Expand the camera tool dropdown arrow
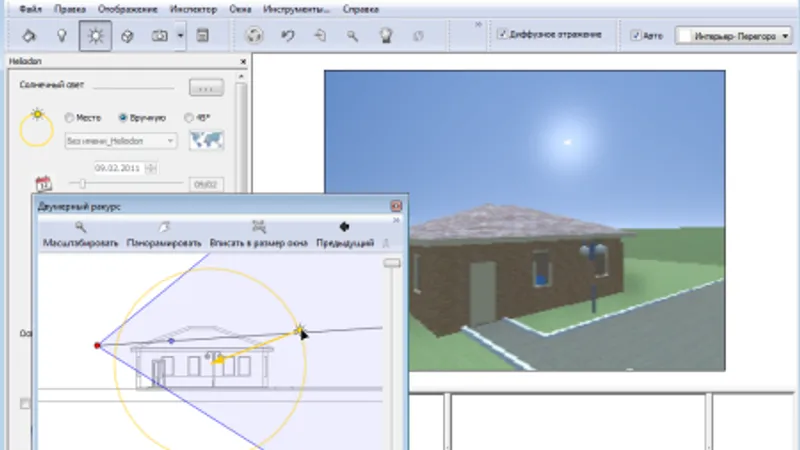The width and height of the screenshot is (800, 450). point(180,36)
